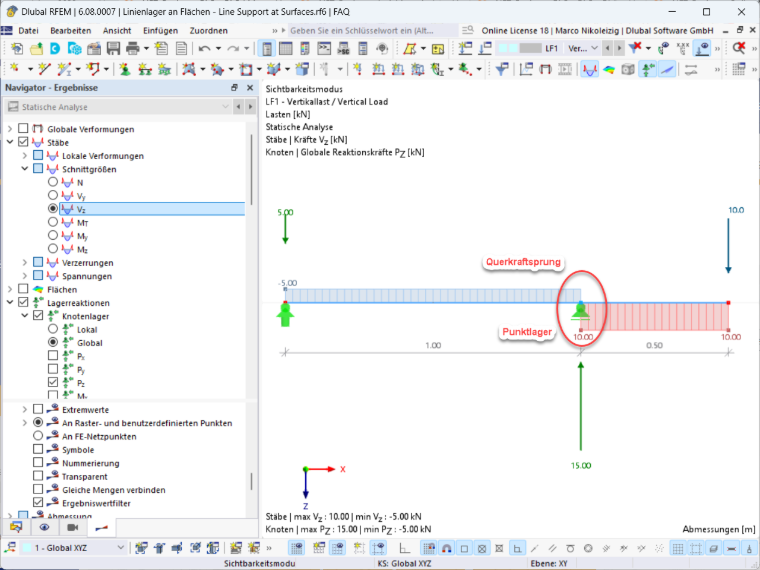Select the Lokal radio button under Knotenlager
Viewport: 760px width, 570px height.
click(x=53, y=329)
